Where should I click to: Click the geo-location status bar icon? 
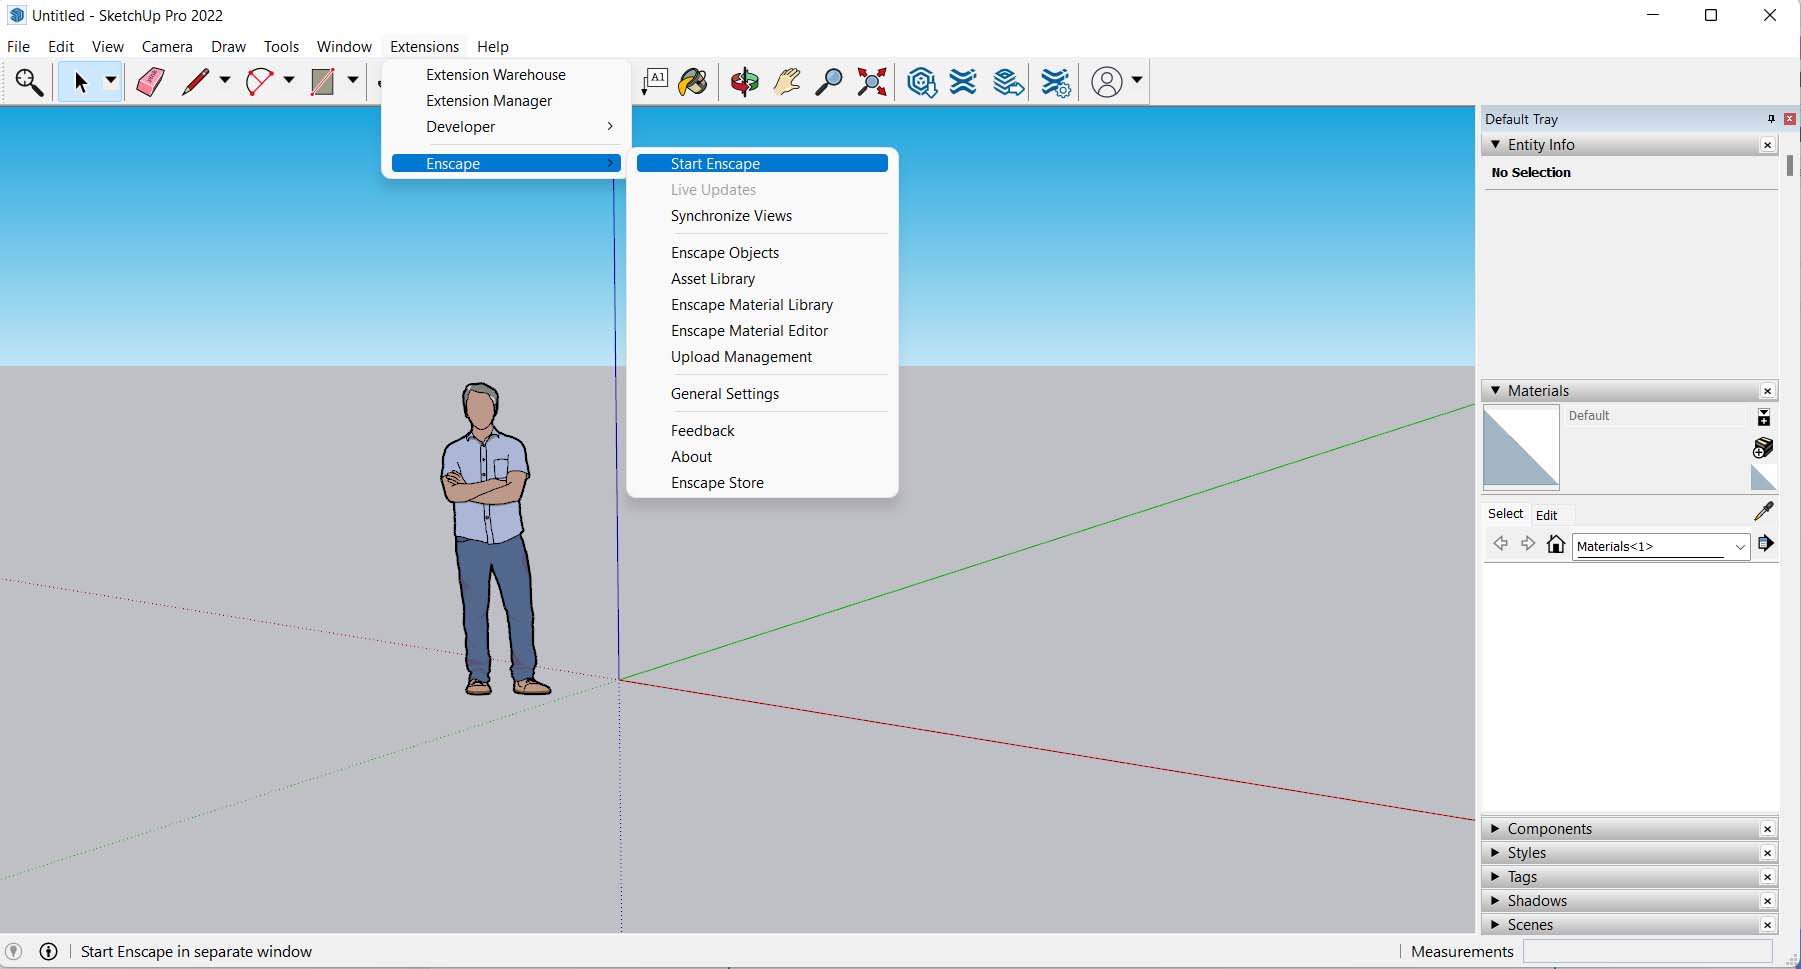pyautogui.click(x=13, y=952)
